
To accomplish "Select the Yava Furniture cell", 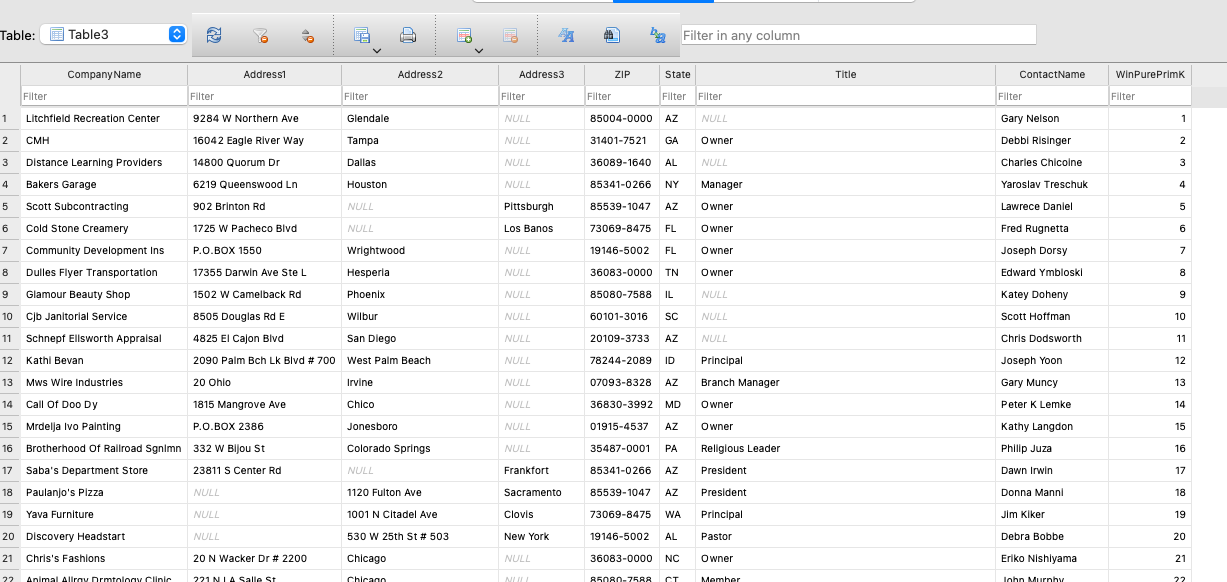I will tap(104, 514).
